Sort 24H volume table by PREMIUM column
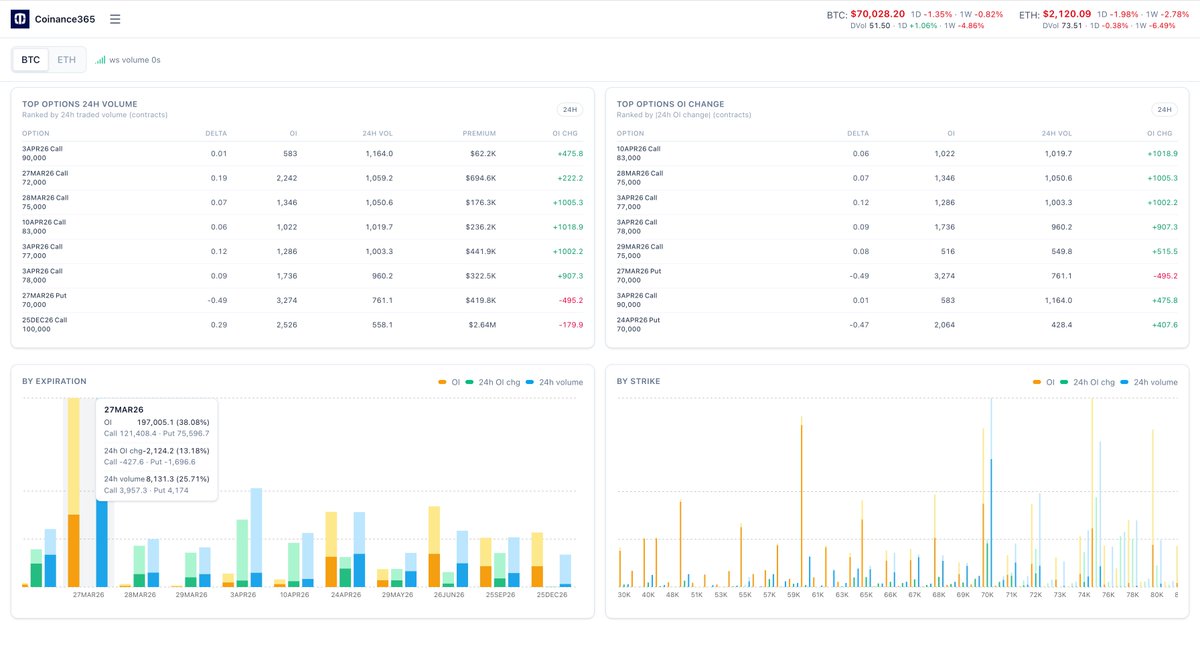Screen dimensions: 1200x646 (x=479, y=133)
